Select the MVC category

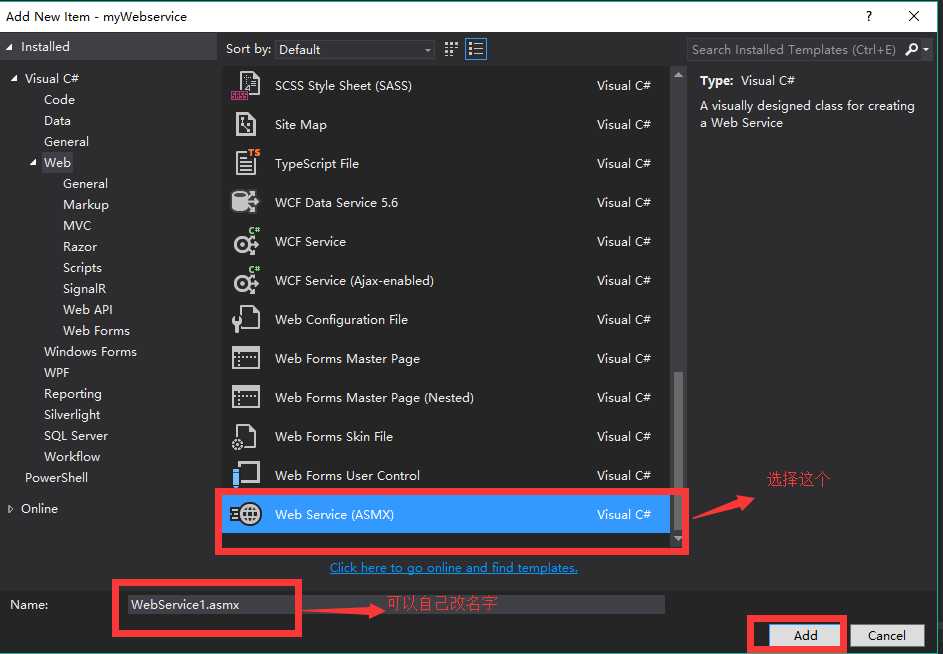tap(77, 226)
